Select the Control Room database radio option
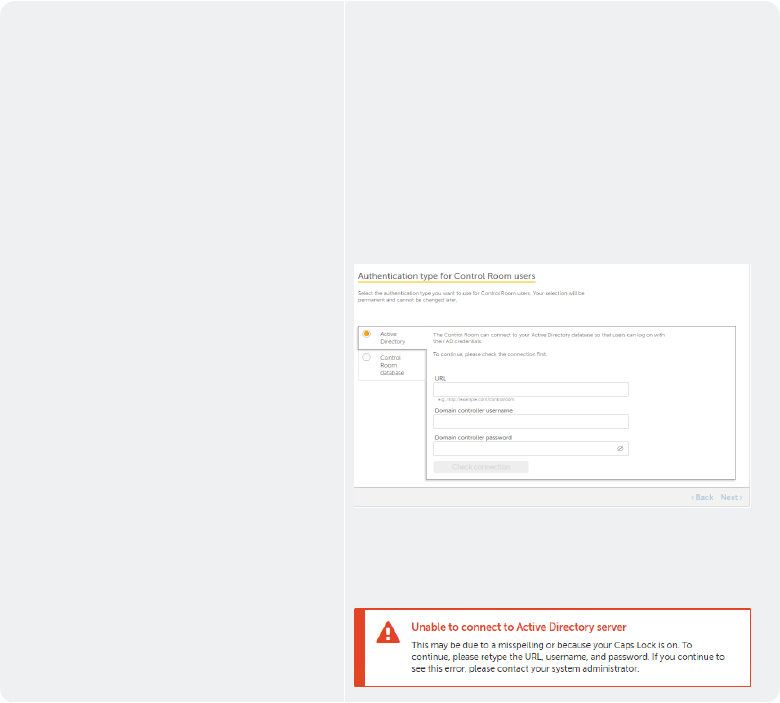Viewport: 780px width, 703px height. click(367, 357)
